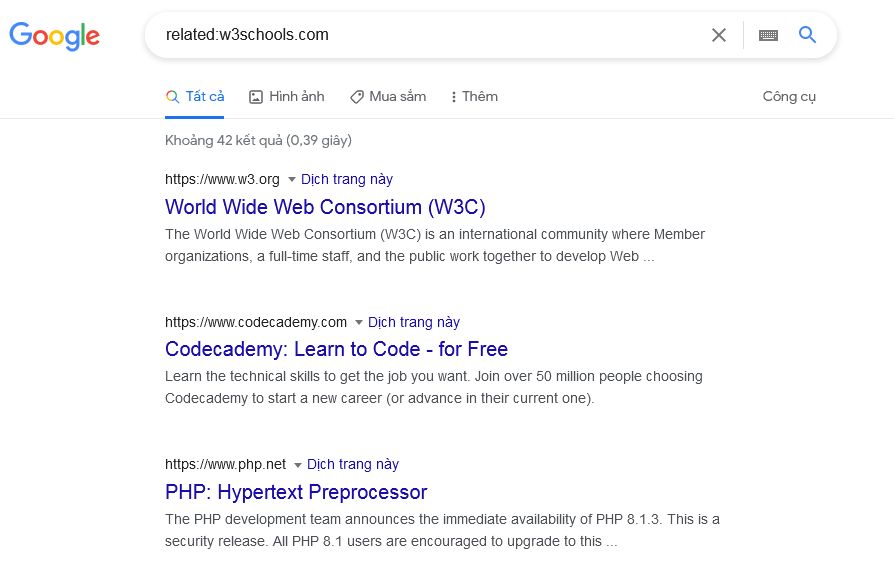Click the blue magnifier search icon
The width and height of the screenshot is (894, 565).
click(x=807, y=35)
